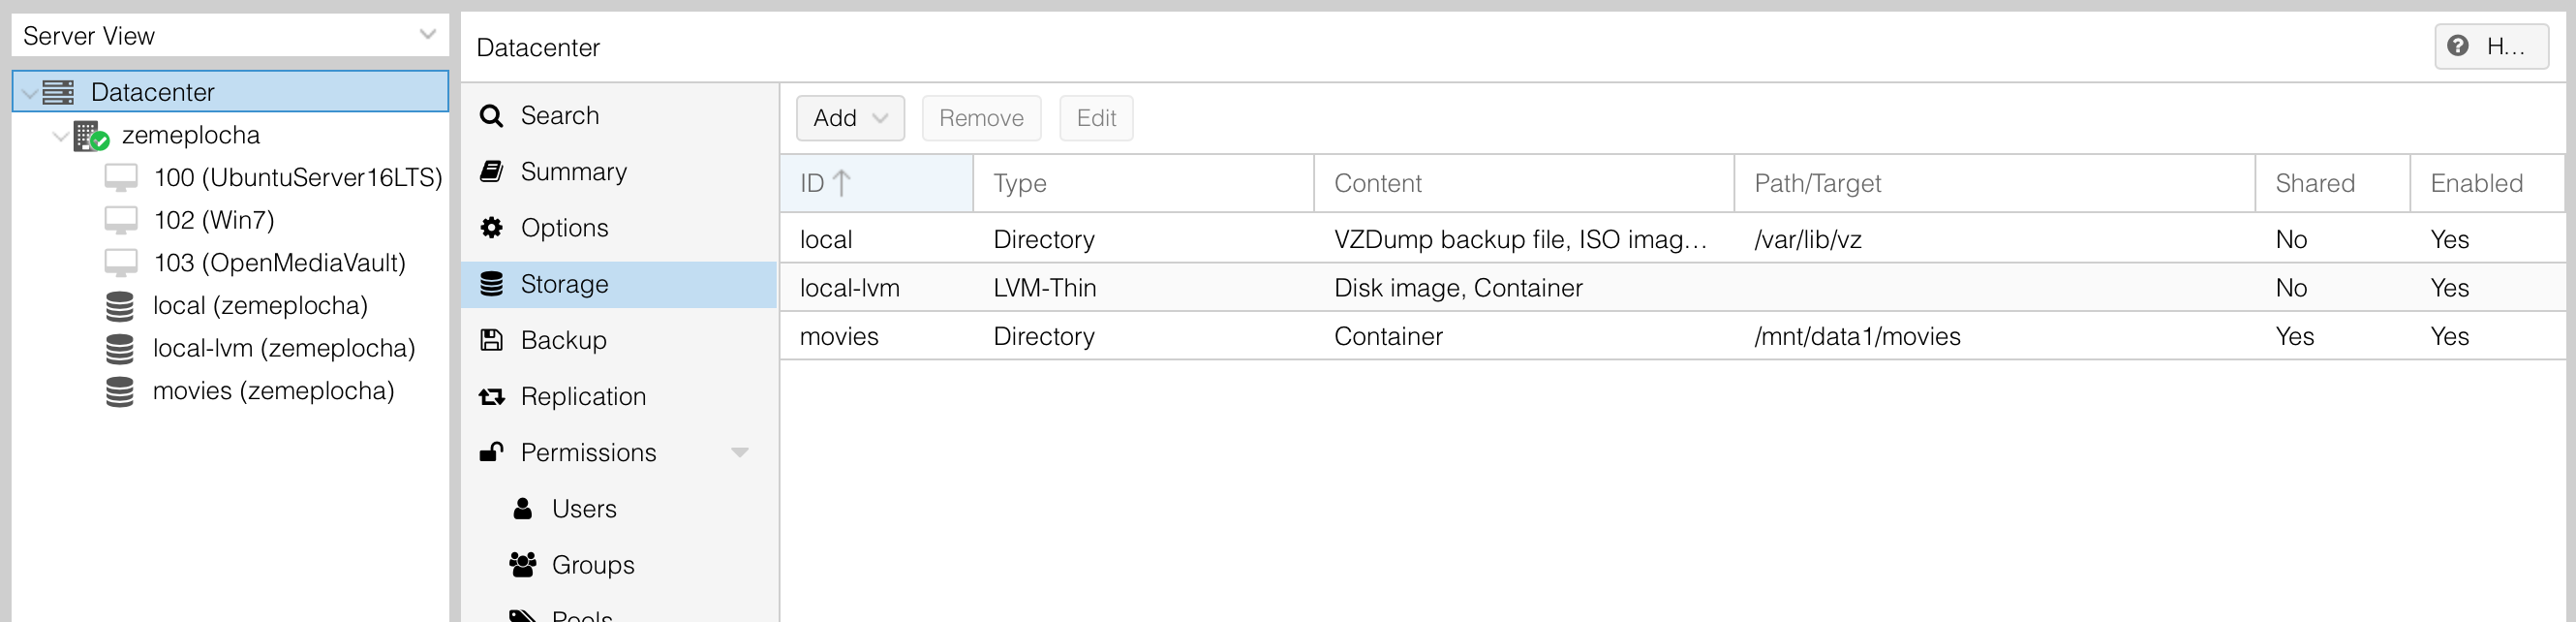Open the Server View dropdown

click(x=230, y=35)
